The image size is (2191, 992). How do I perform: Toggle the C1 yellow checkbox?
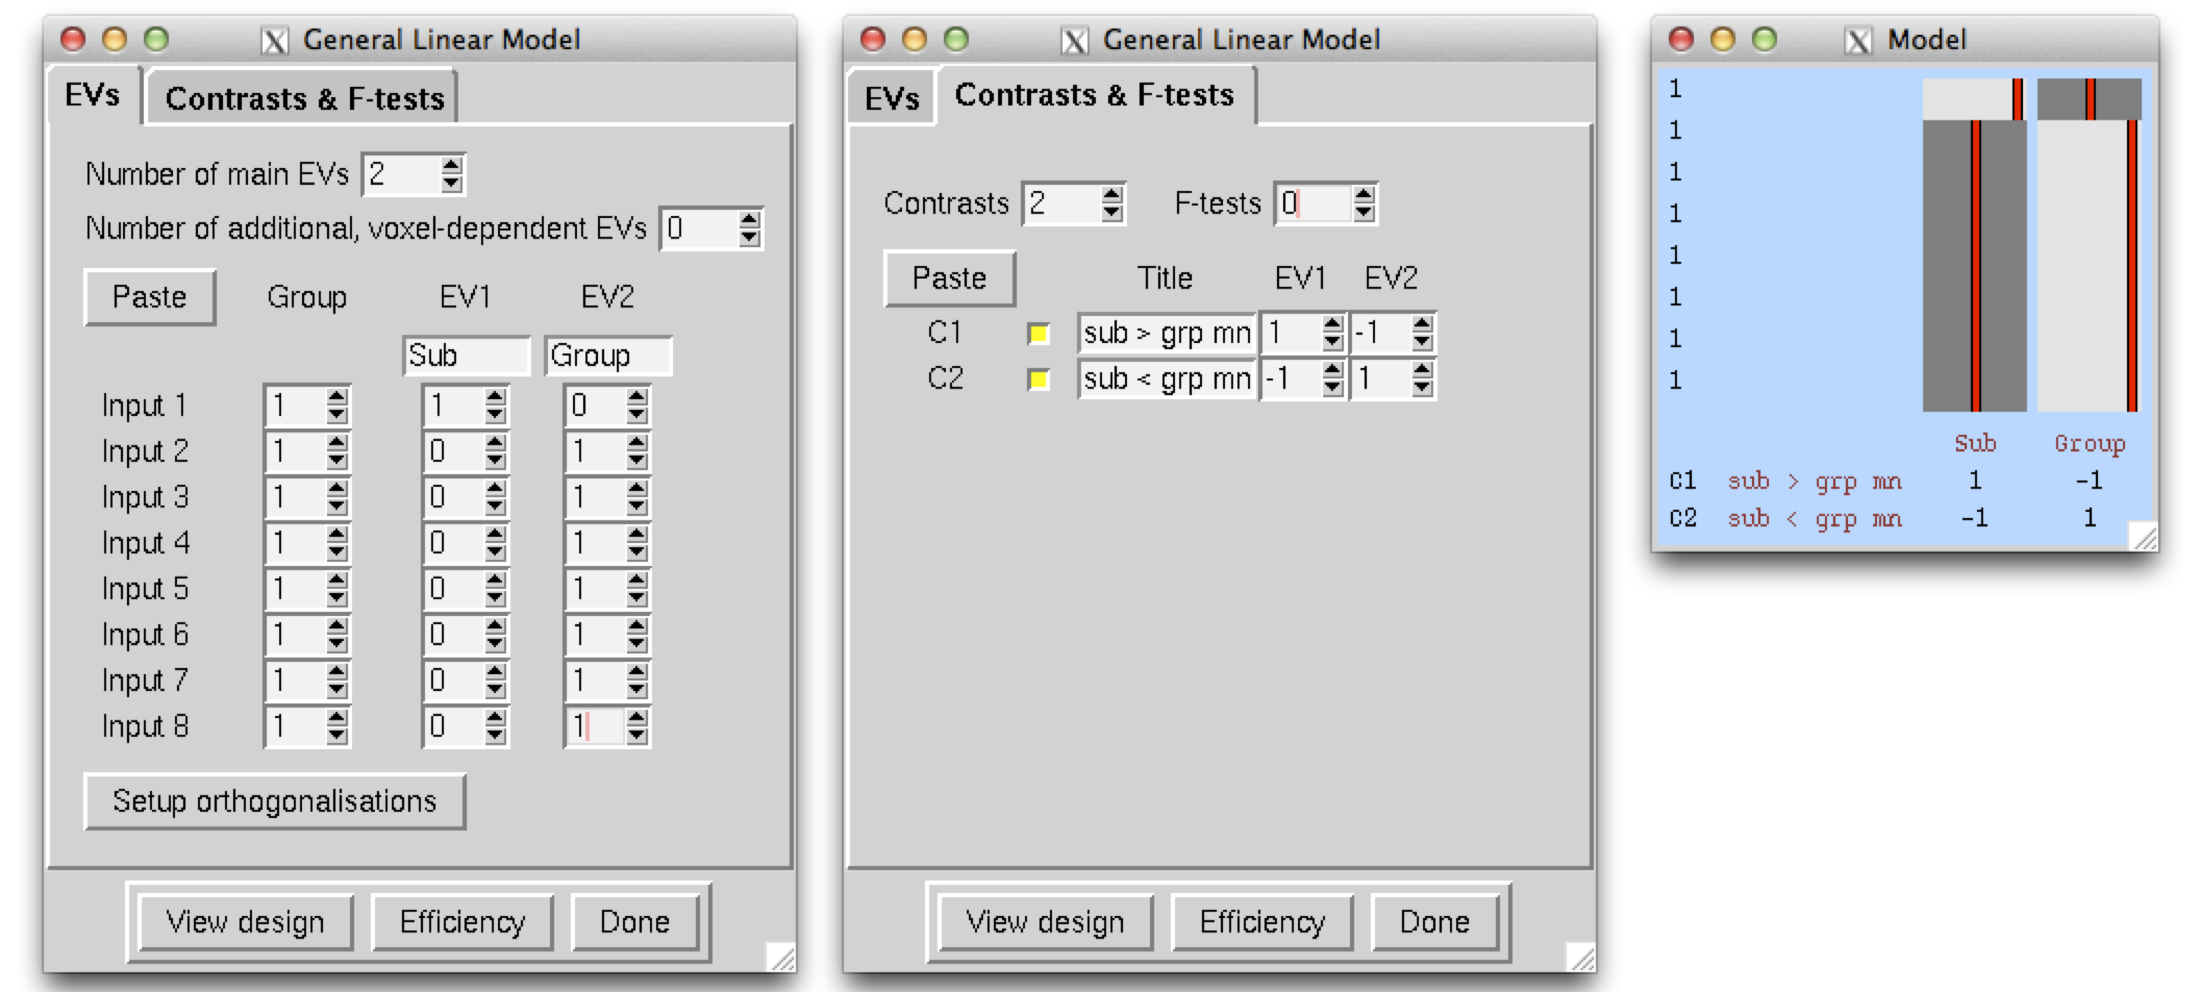pos(1039,334)
